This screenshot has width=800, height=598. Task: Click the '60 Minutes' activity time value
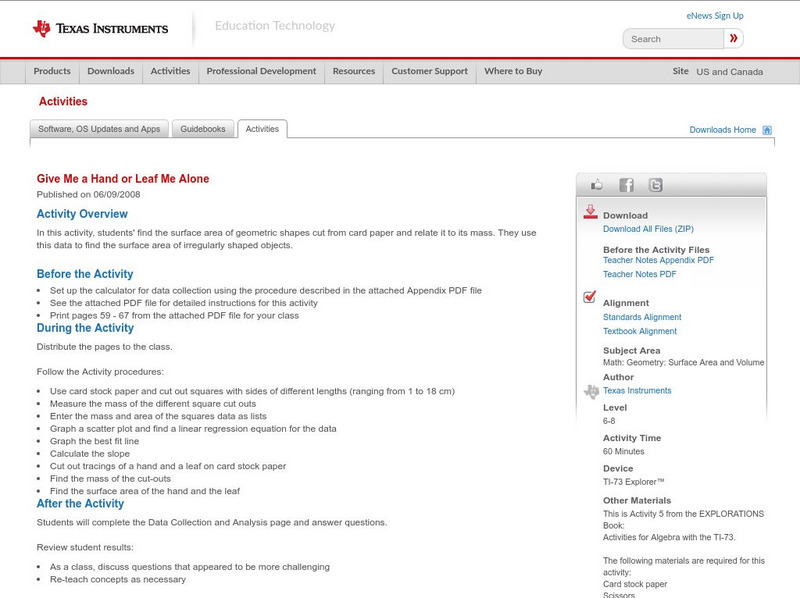click(623, 452)
